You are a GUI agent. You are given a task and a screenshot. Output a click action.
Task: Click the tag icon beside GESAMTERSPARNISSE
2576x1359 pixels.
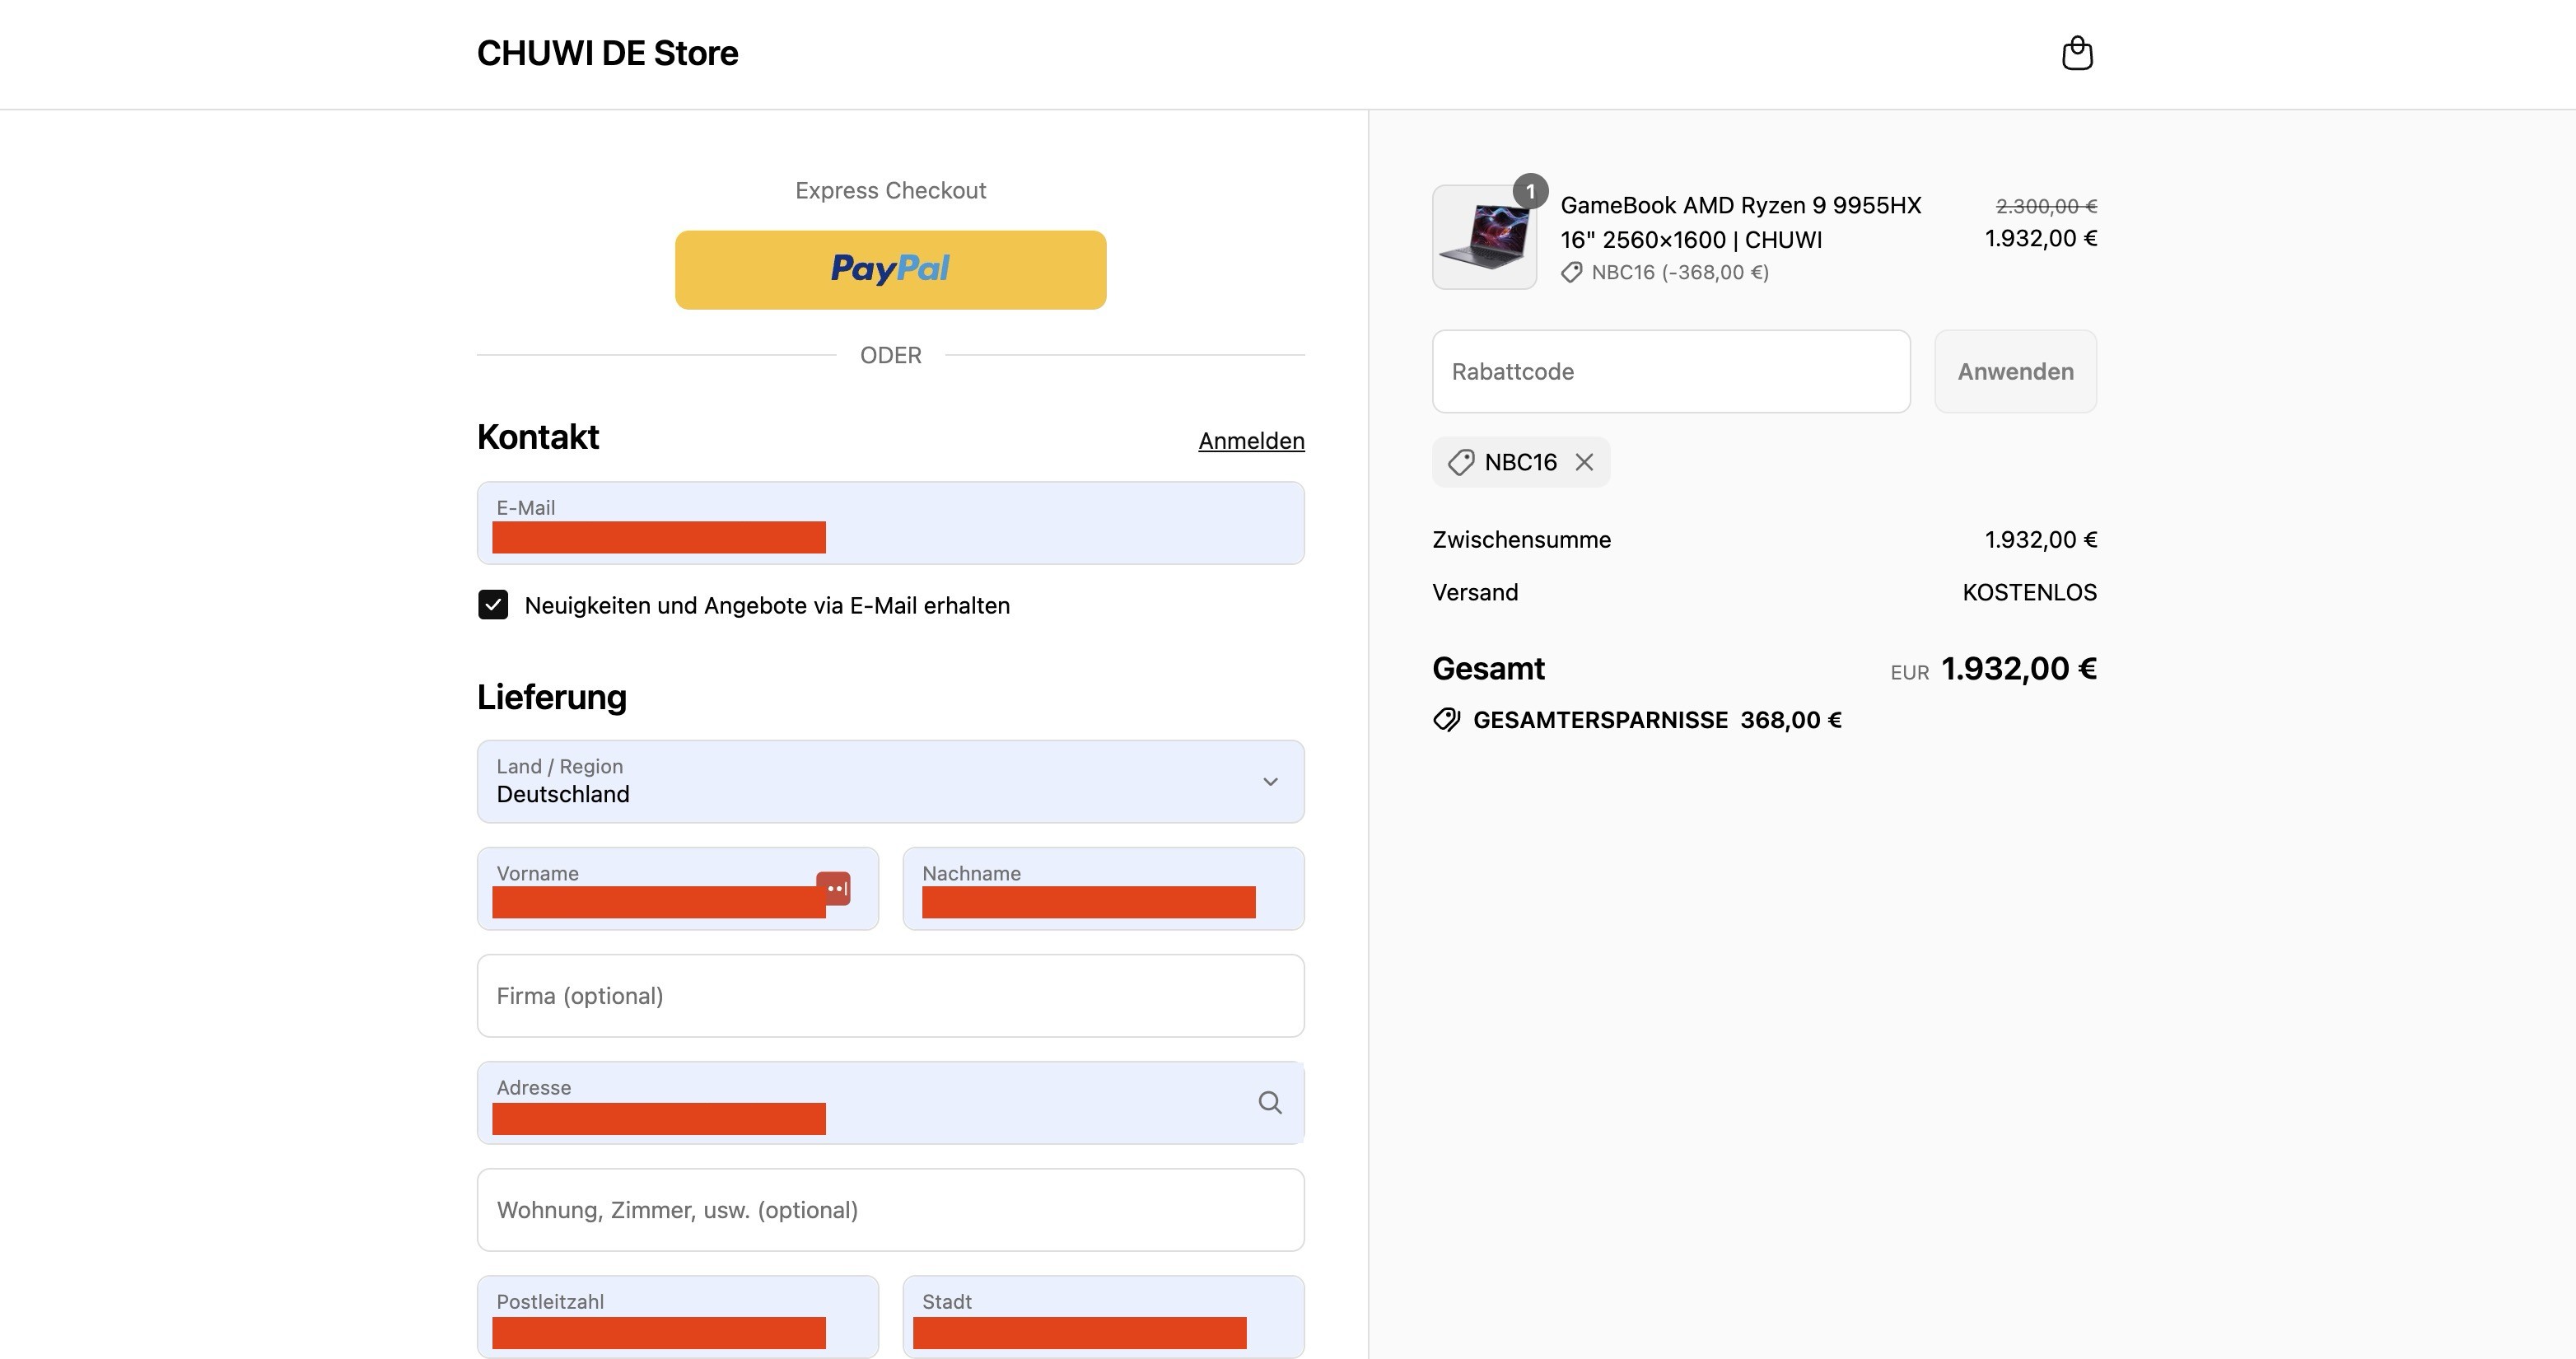pyautogui.click(x=1447, y=720)
